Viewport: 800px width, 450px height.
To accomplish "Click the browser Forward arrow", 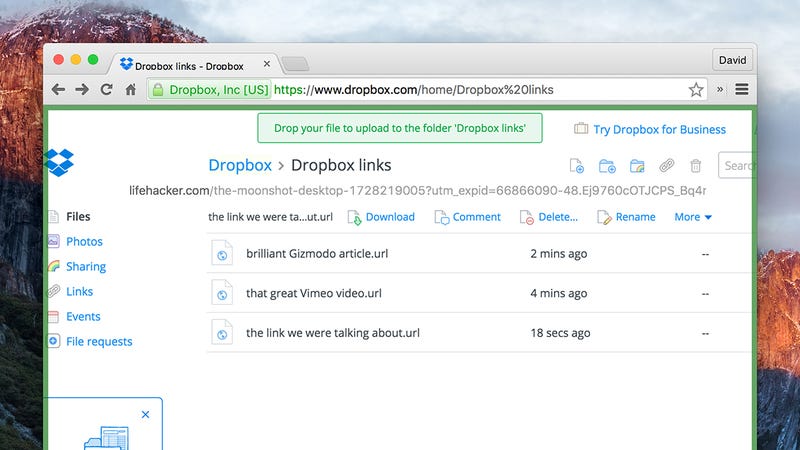I will (x=82, y=90).
